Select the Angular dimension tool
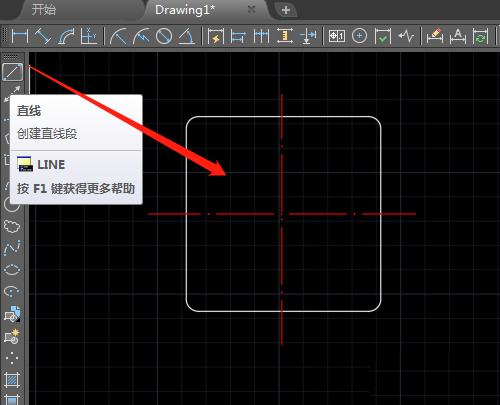Image resolution: width=500 pixels, height=405 pixels. pyautogui.click(x=187, y=36)
